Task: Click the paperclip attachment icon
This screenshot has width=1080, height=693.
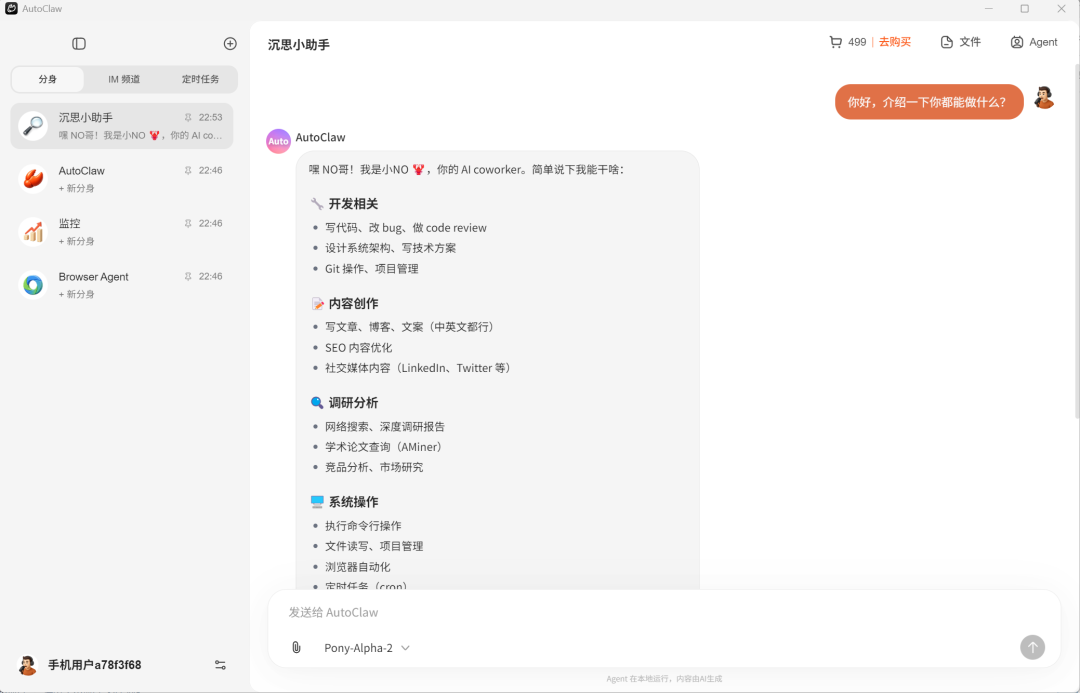Action: (x=296, y=648)
